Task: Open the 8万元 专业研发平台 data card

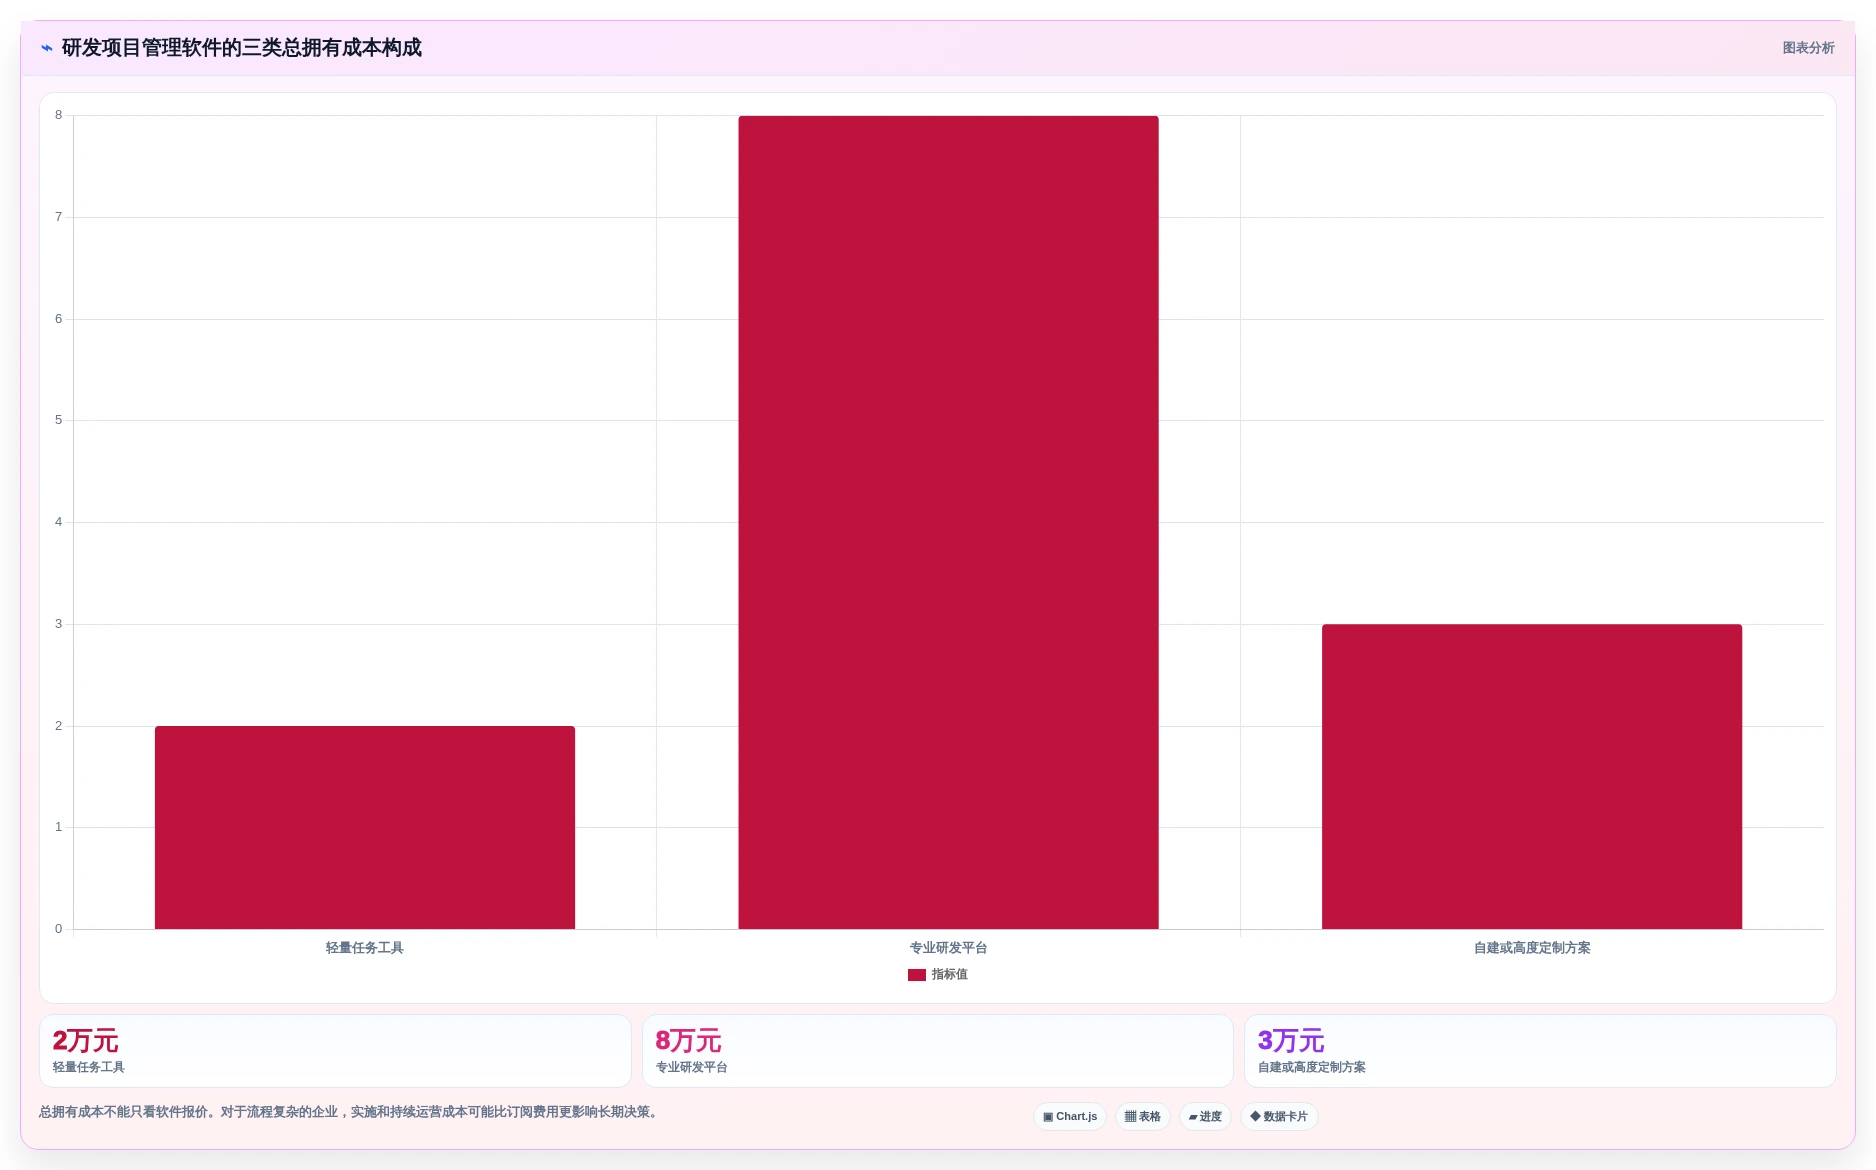Action: [937, 1051]
